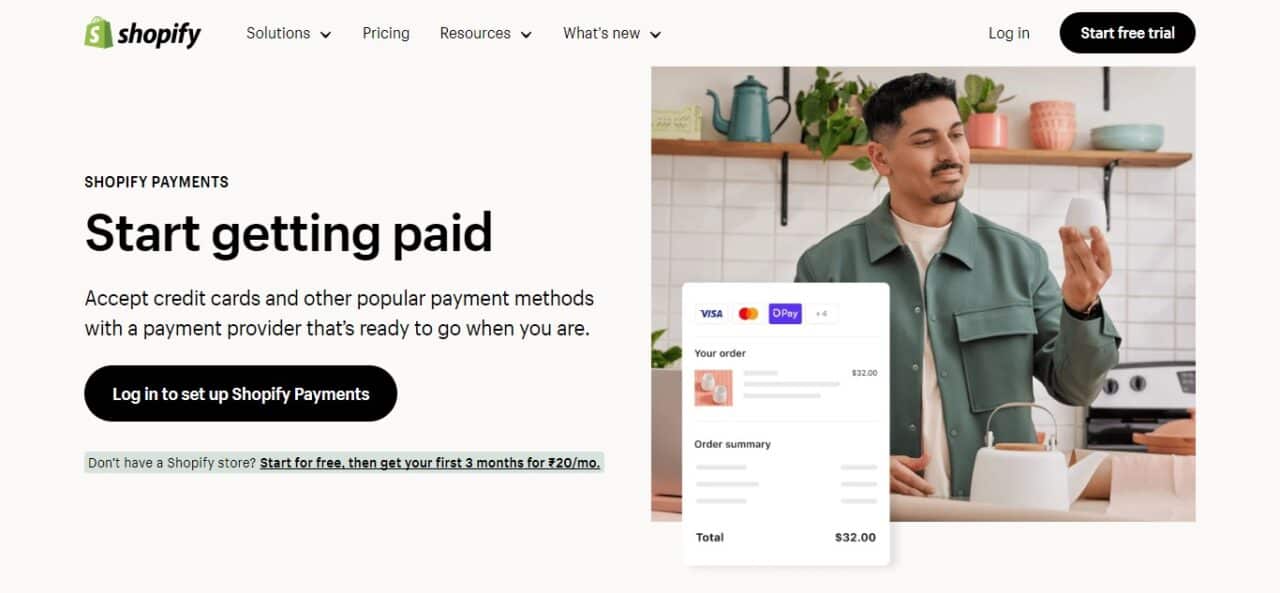1280x593 pixels.
Task: Click the Log in link
Action: point(1009,33)
